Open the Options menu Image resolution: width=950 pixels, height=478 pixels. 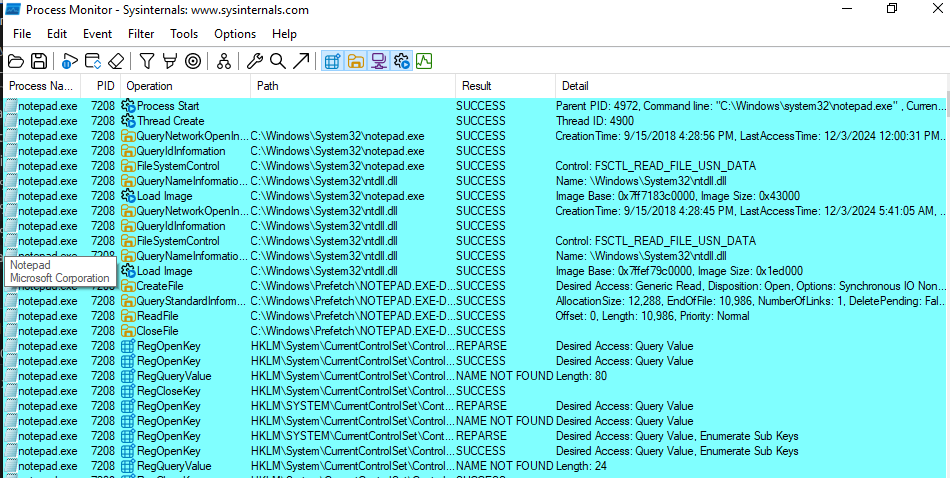[235, 34]
